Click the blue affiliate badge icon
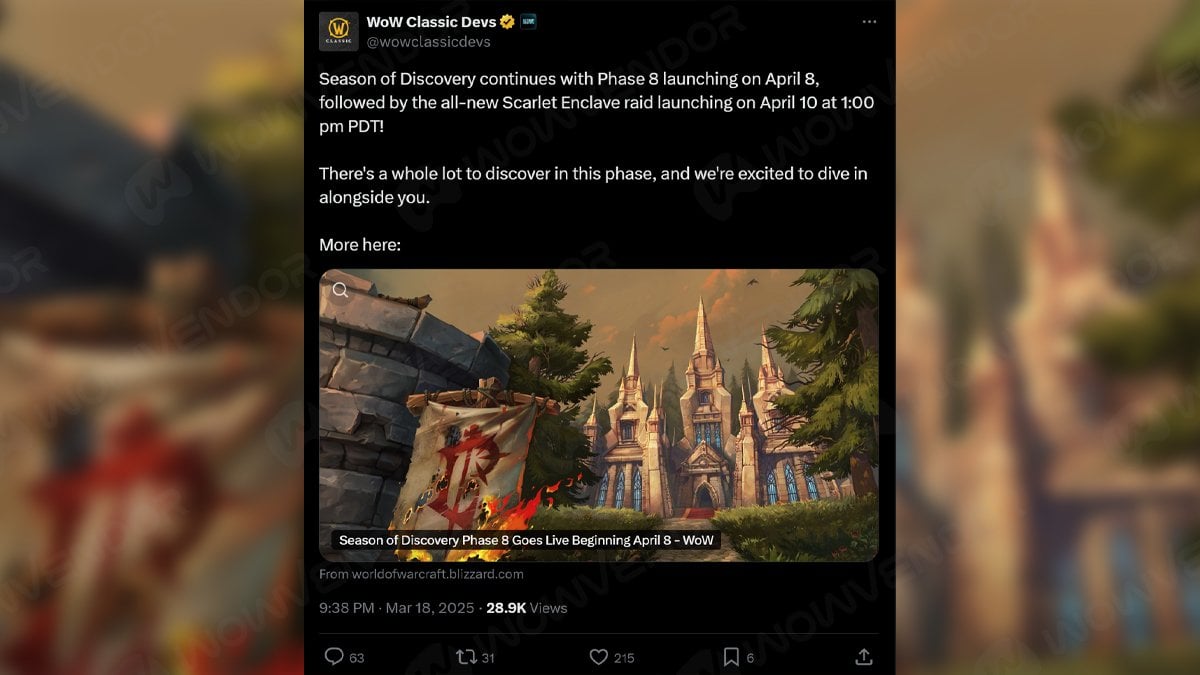 [528, 22]
